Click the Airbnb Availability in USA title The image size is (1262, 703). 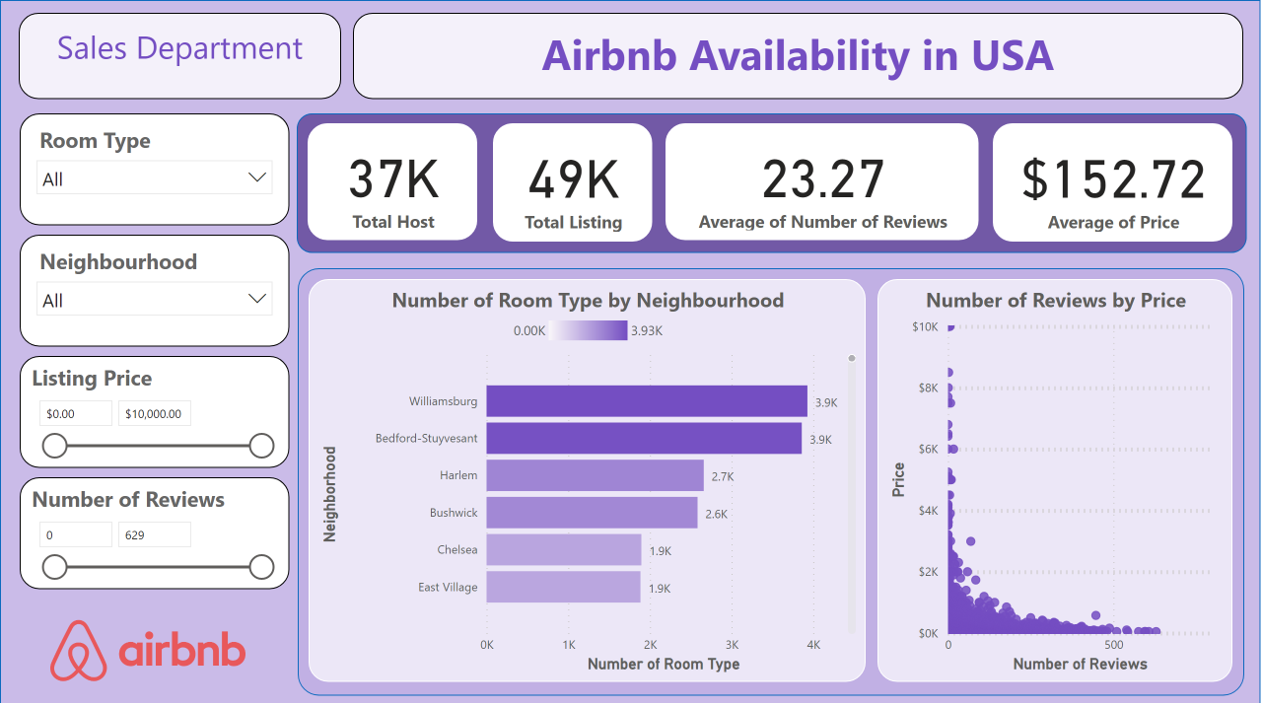tap(798, 56)
